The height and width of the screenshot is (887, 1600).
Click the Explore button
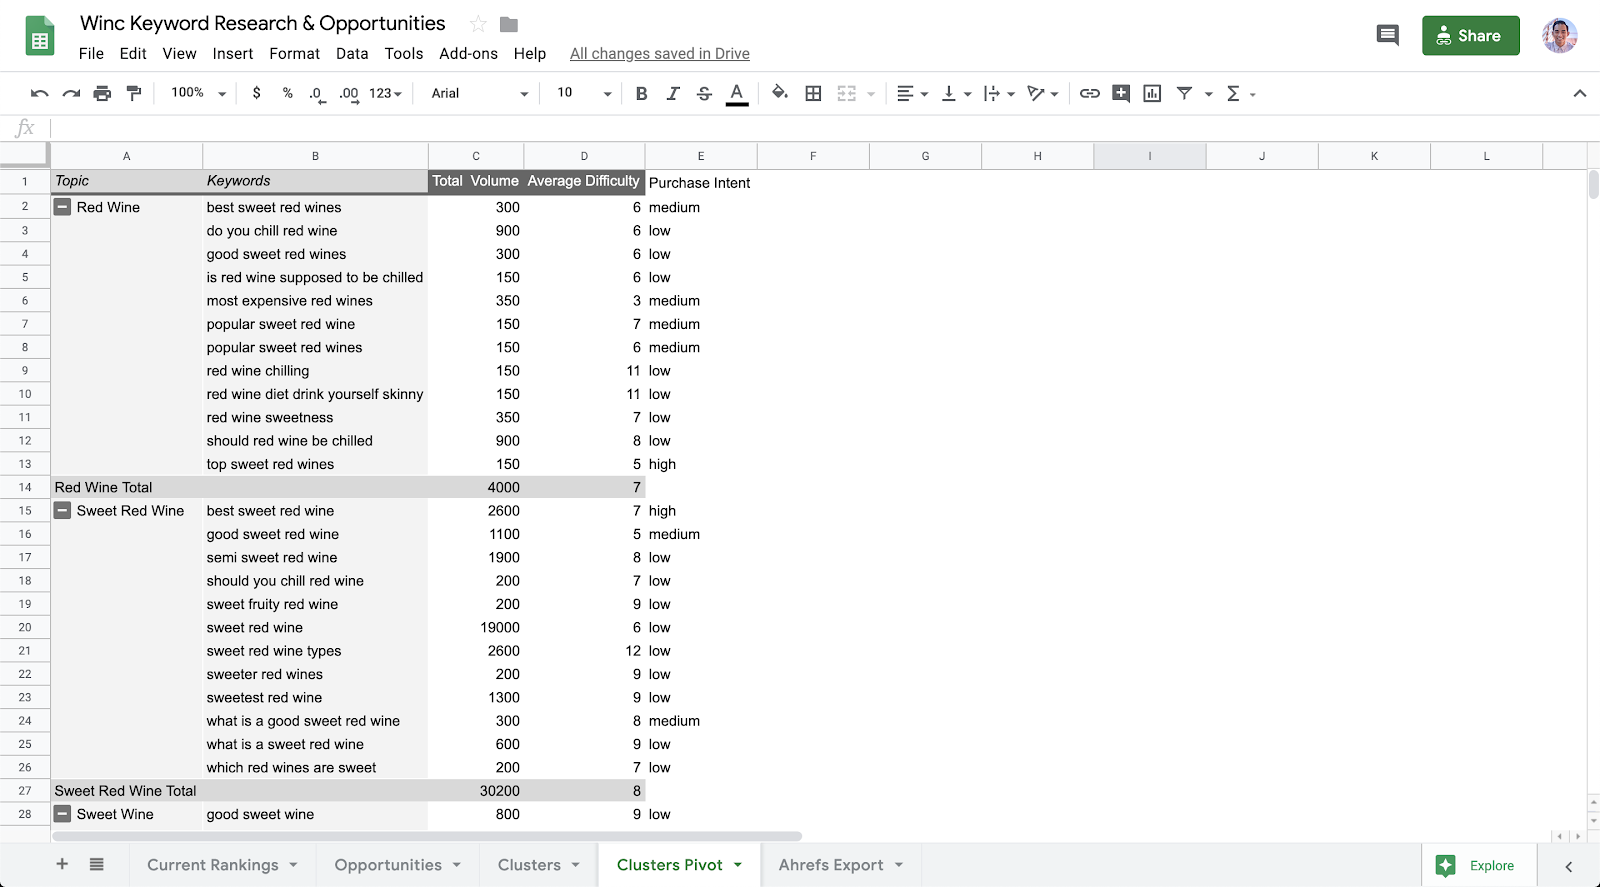click(1479, 865)
